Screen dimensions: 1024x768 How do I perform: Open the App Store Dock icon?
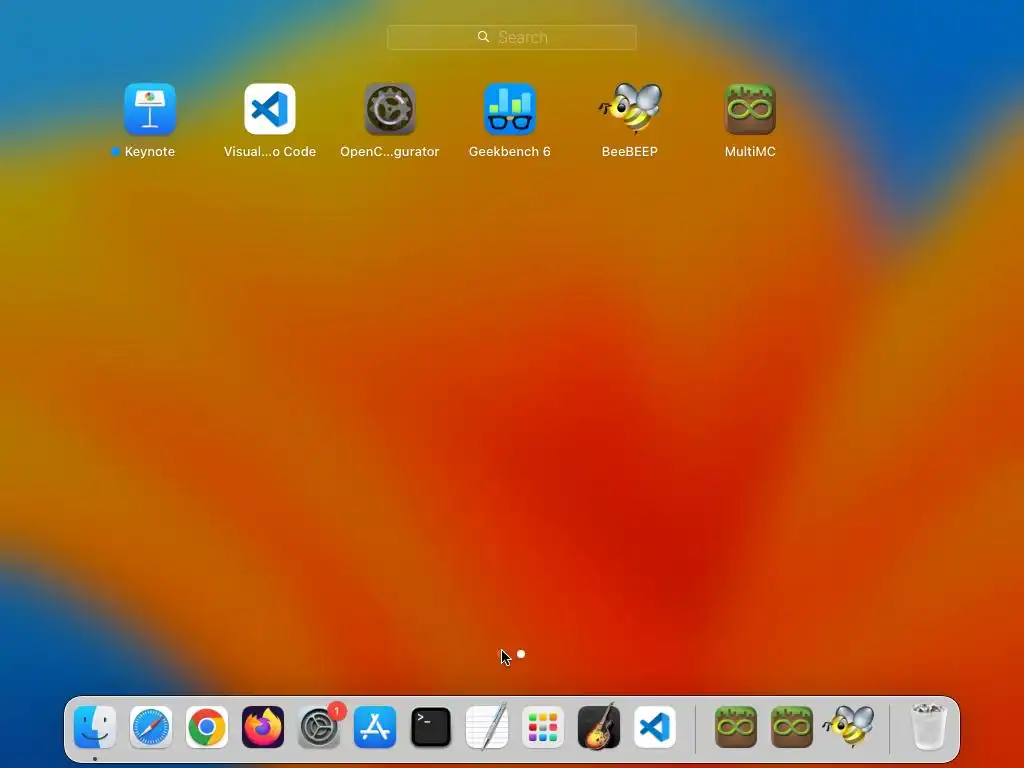tap(375, 727)
